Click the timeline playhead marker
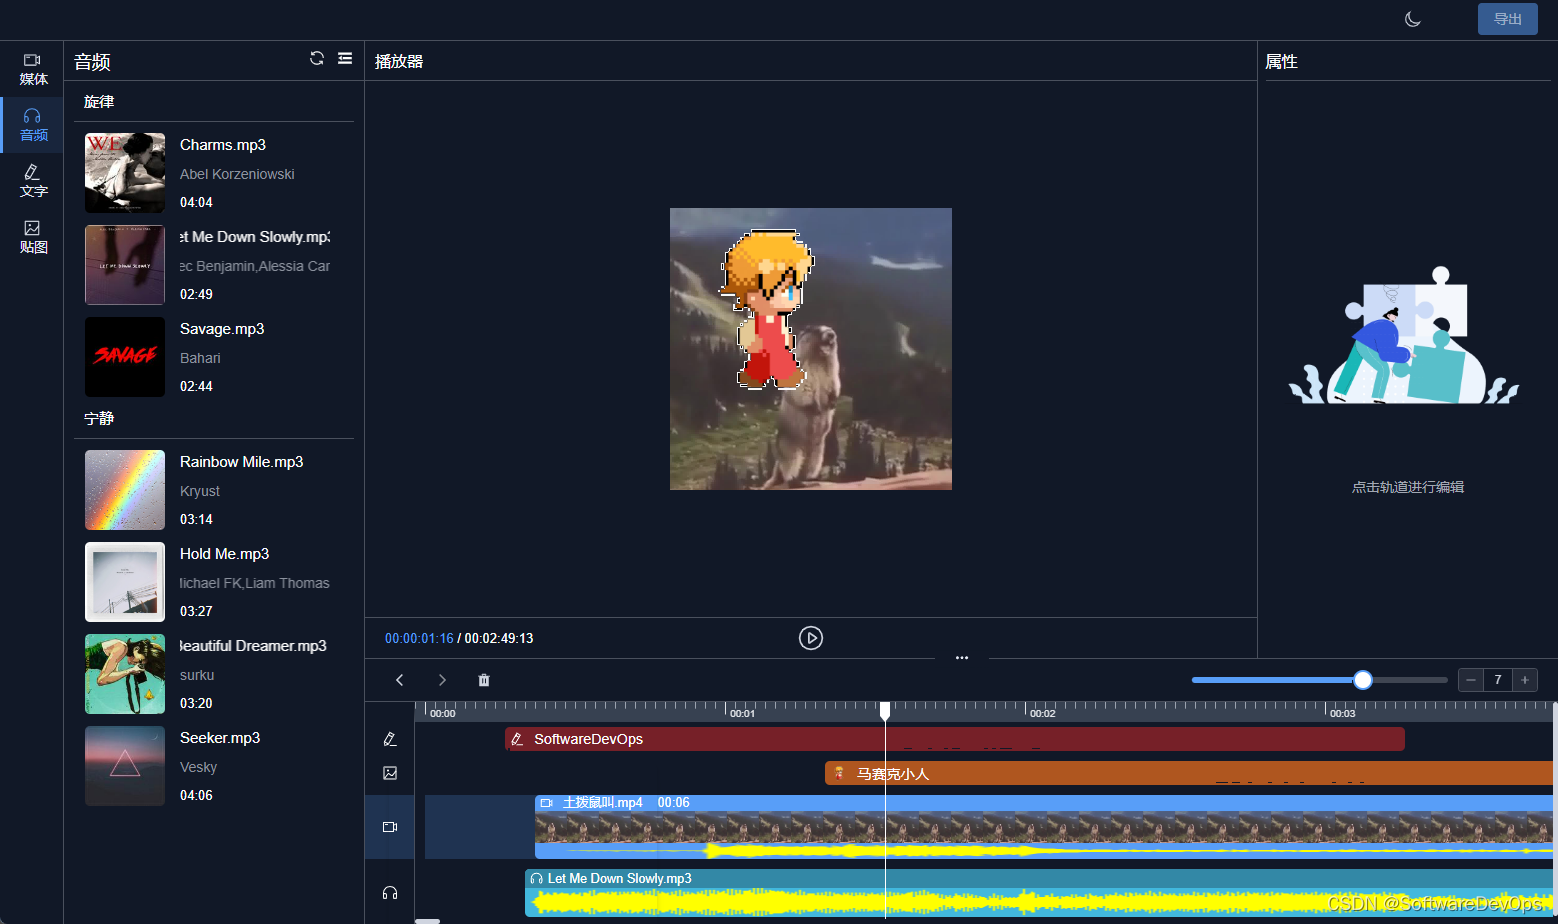Image resolution: width=1558 pixels, height=924 pixels. click(x=885, y=710)
